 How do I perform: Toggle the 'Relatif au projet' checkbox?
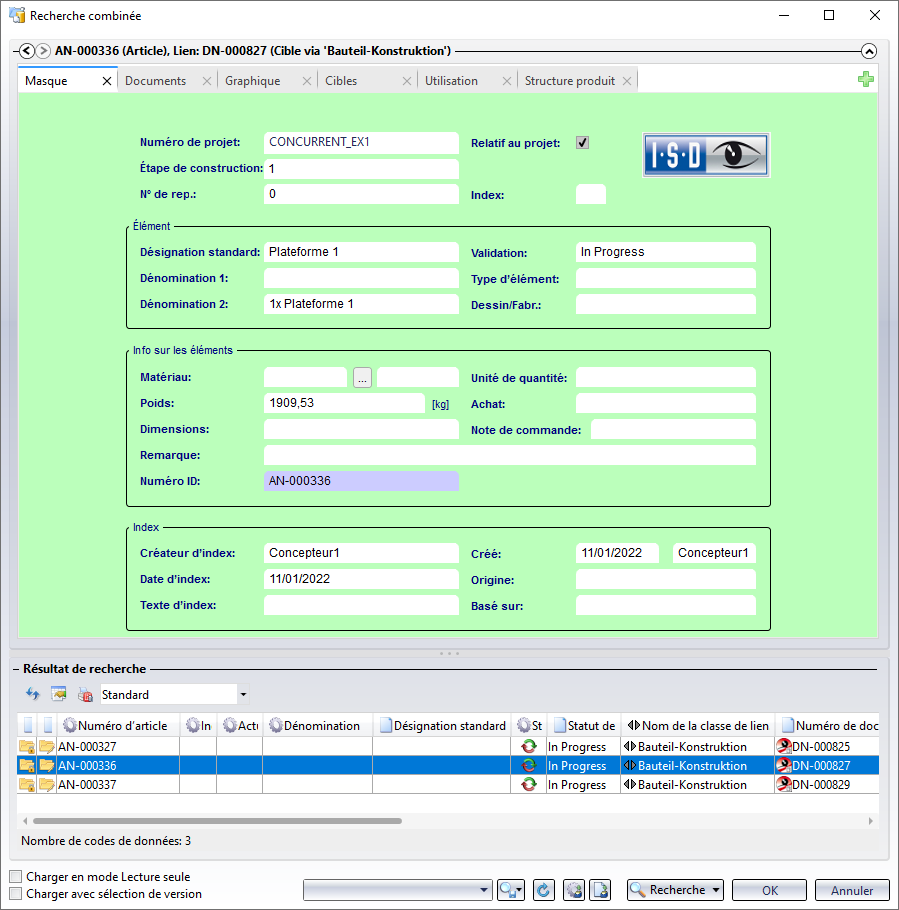pyautogui.click(x=583, y=143)
